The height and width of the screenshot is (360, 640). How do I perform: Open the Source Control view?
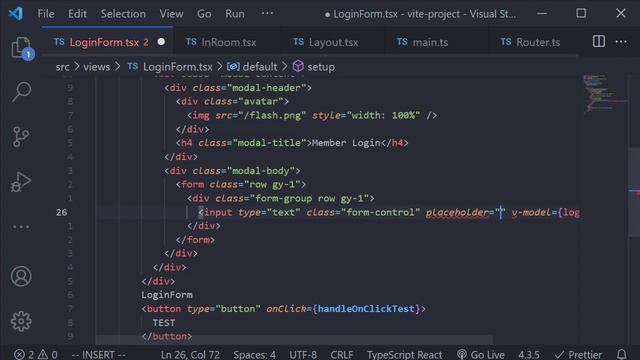pyautogui.click(x=21, y=137)
